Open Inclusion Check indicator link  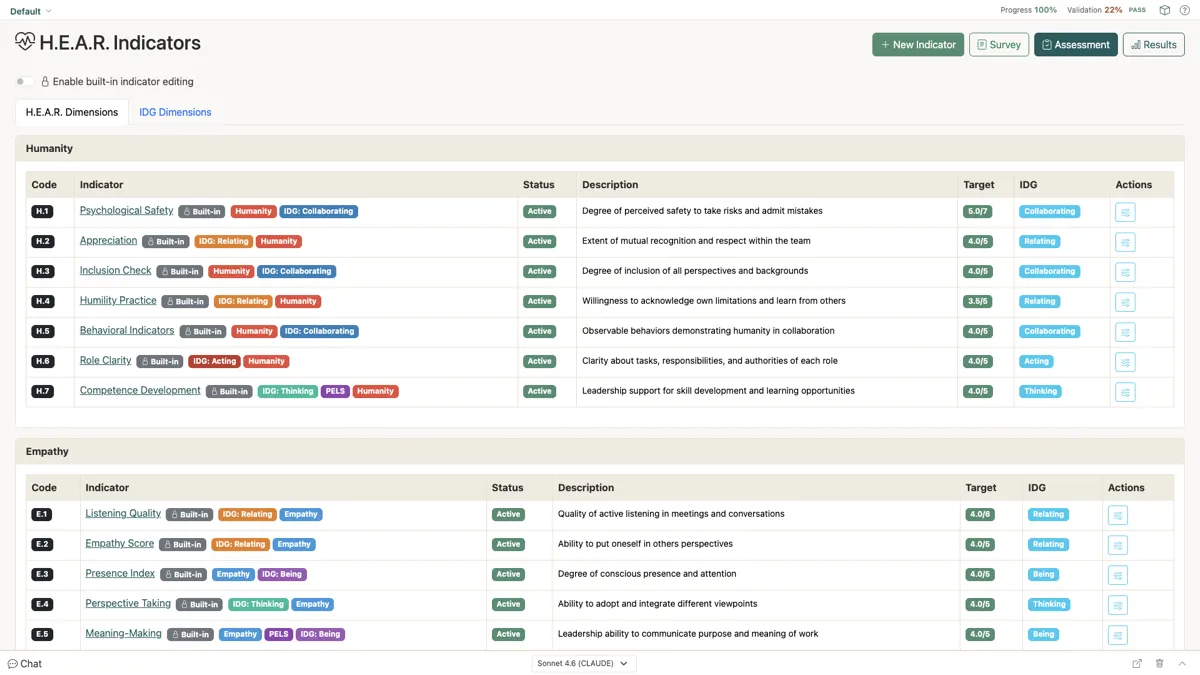tap(115, 270)
